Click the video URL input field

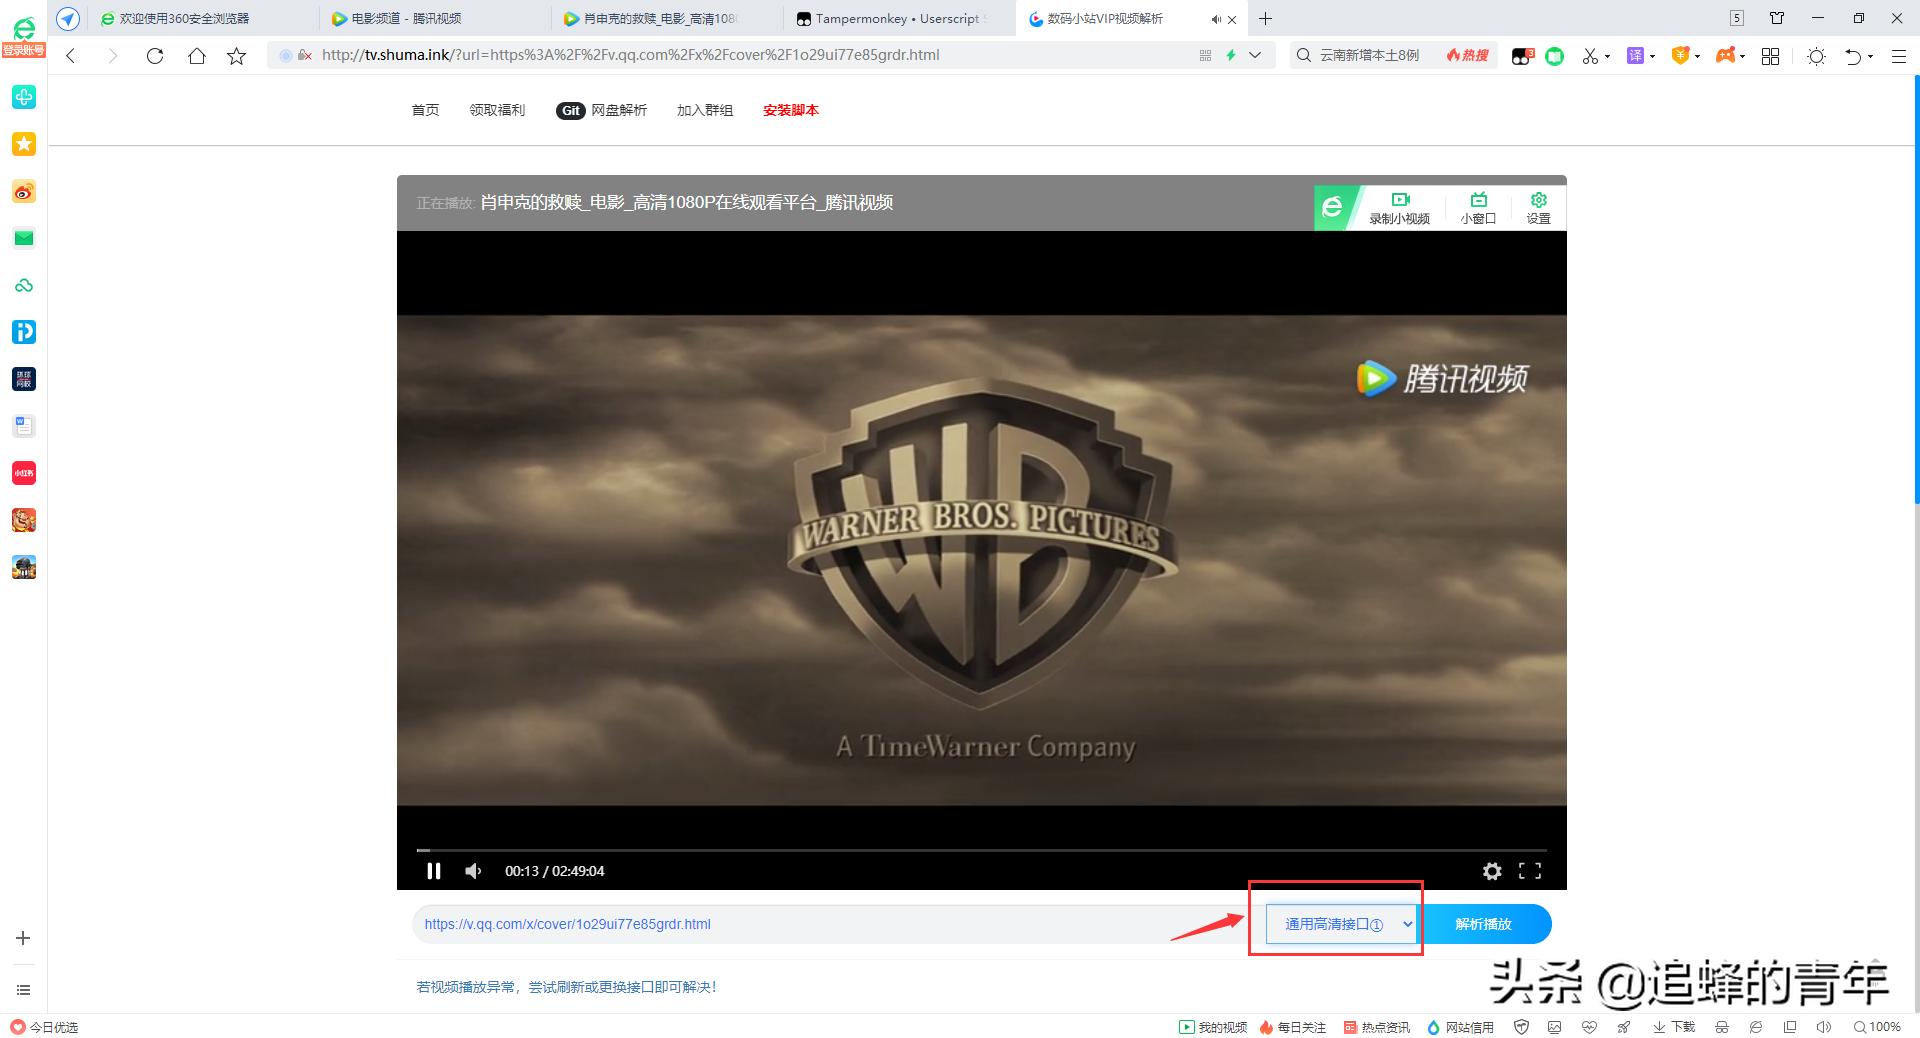(800, 924)
